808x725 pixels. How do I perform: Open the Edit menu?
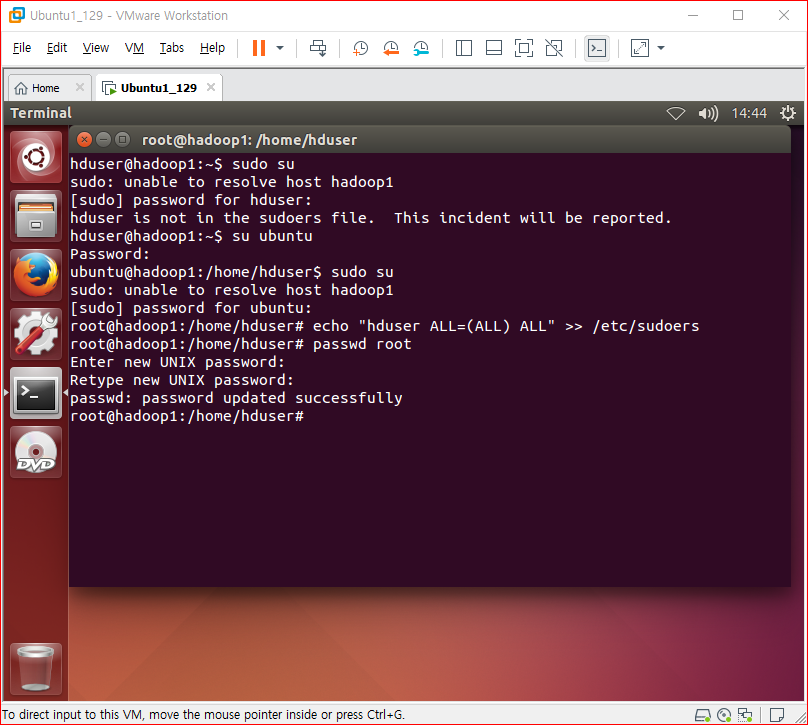(x=57, y=48)
